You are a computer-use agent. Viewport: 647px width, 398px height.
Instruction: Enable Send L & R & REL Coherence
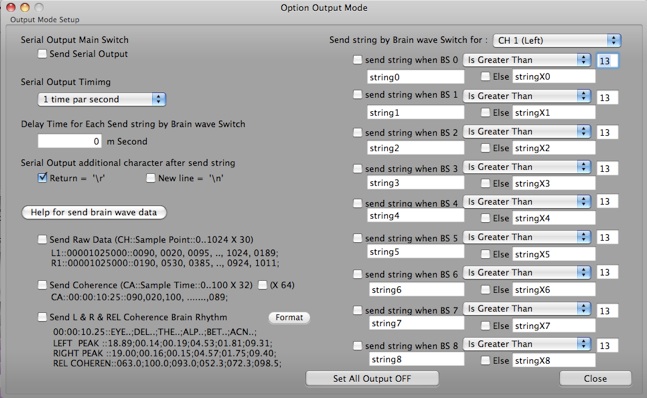[42, 317]
